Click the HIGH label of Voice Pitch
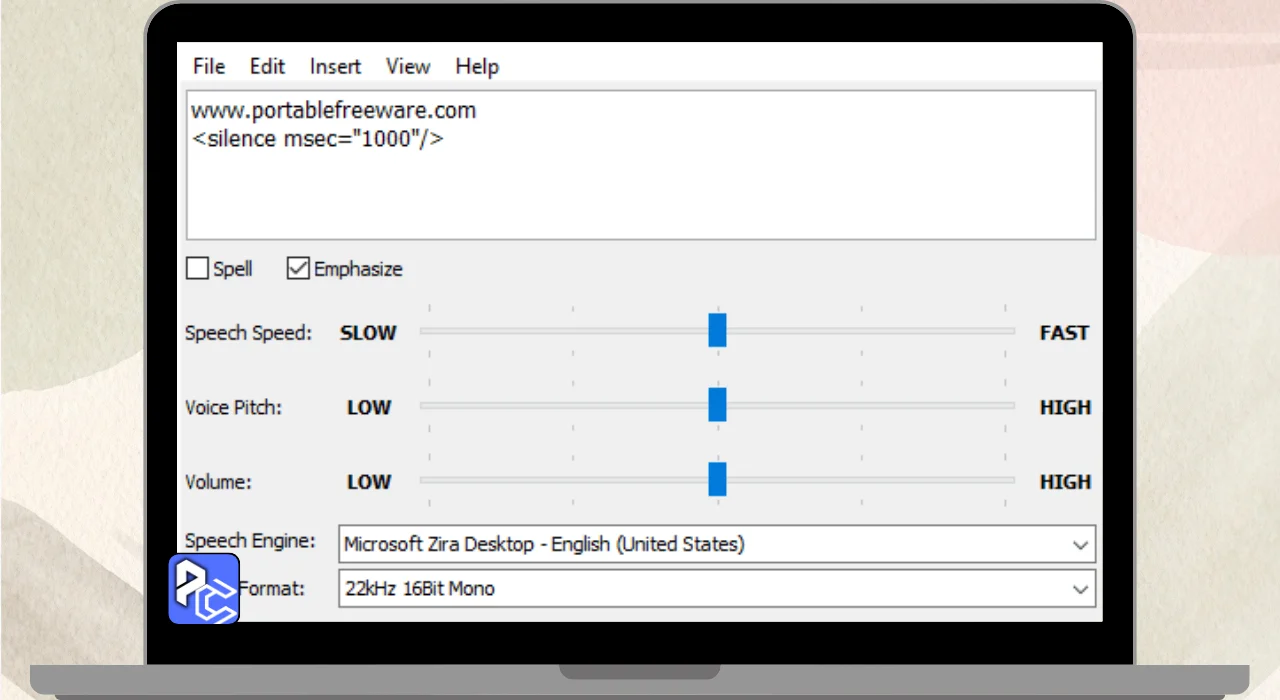 (1065, 407)
